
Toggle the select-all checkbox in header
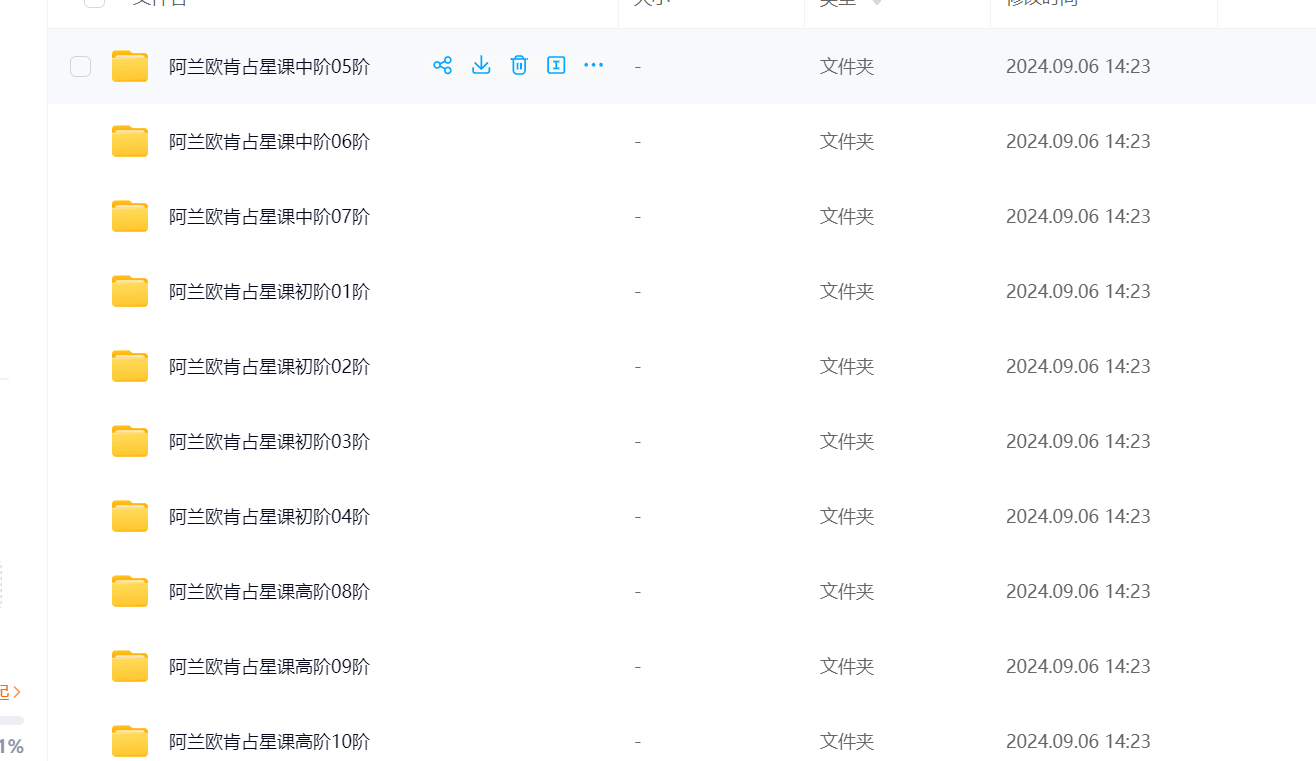click(x=94, y=2)
